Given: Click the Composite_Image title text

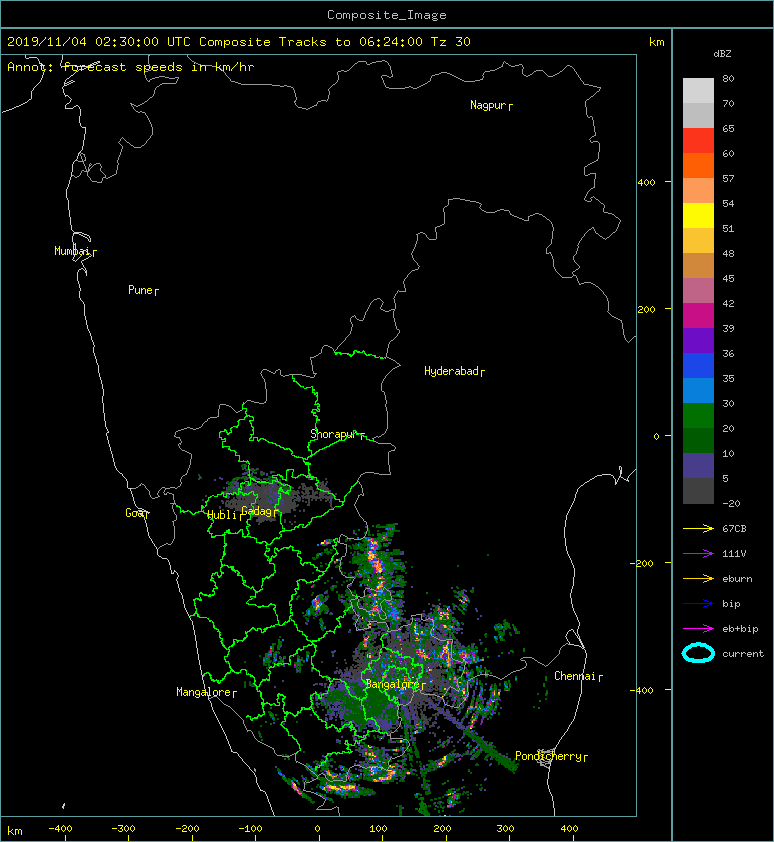Looking at the screenshot, I should point(387,15).
